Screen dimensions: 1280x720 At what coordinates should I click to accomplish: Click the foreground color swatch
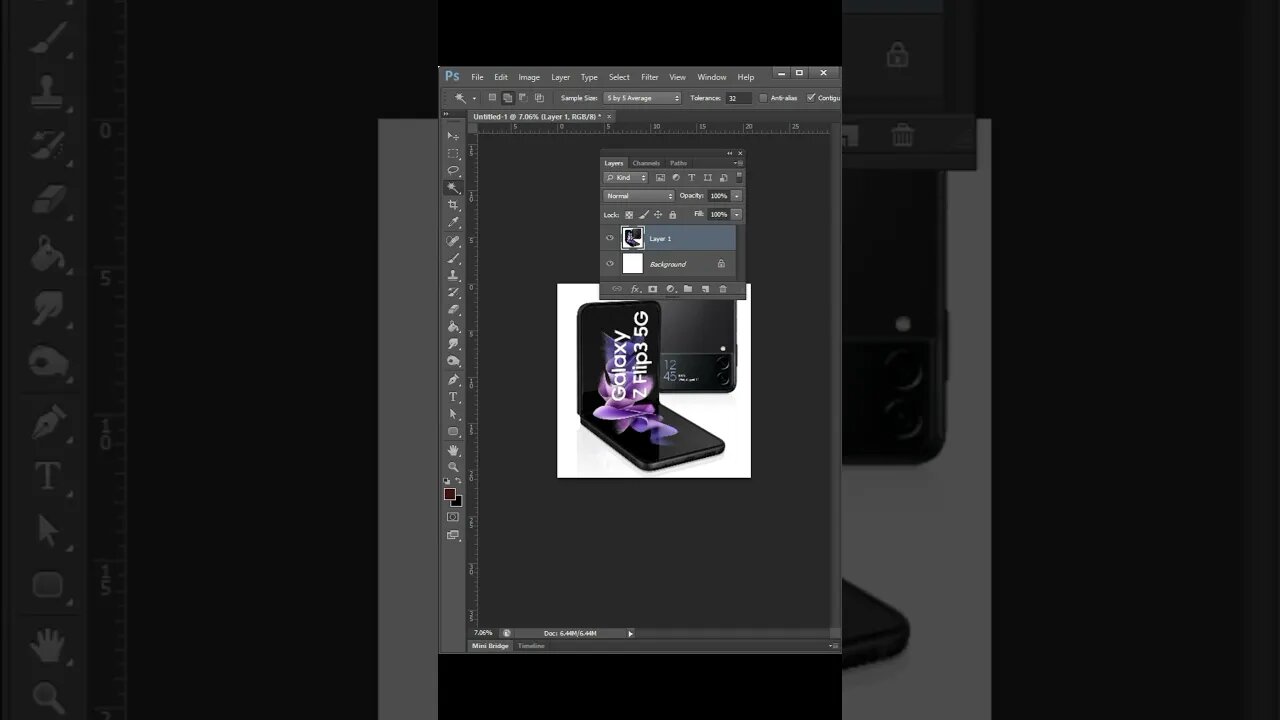pyautogui.click(x=450, y=494)
